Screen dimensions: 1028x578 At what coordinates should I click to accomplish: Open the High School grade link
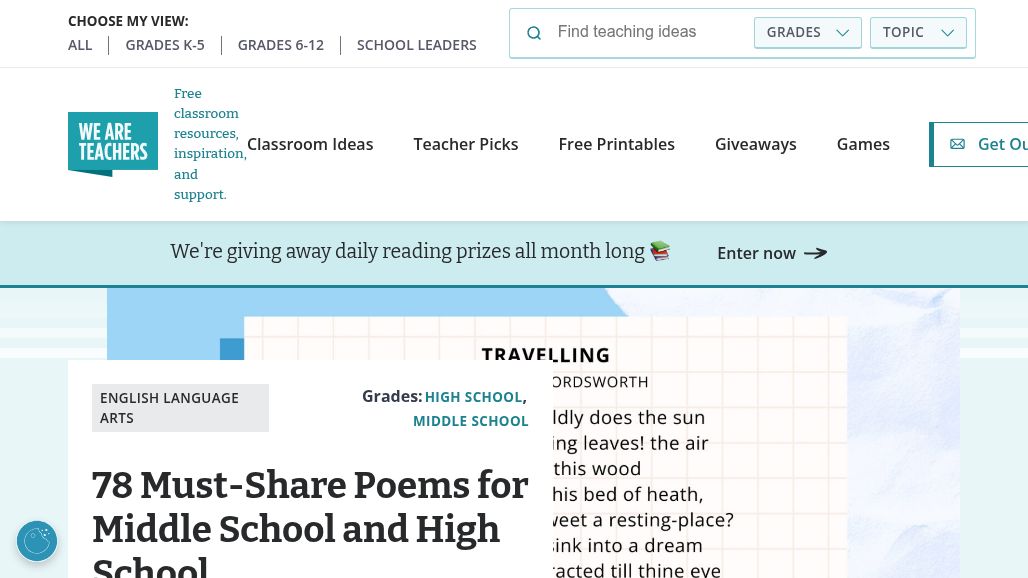point(473,397)
